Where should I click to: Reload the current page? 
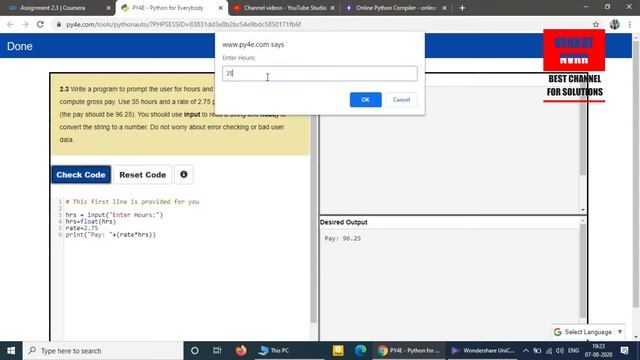point(40,24)
